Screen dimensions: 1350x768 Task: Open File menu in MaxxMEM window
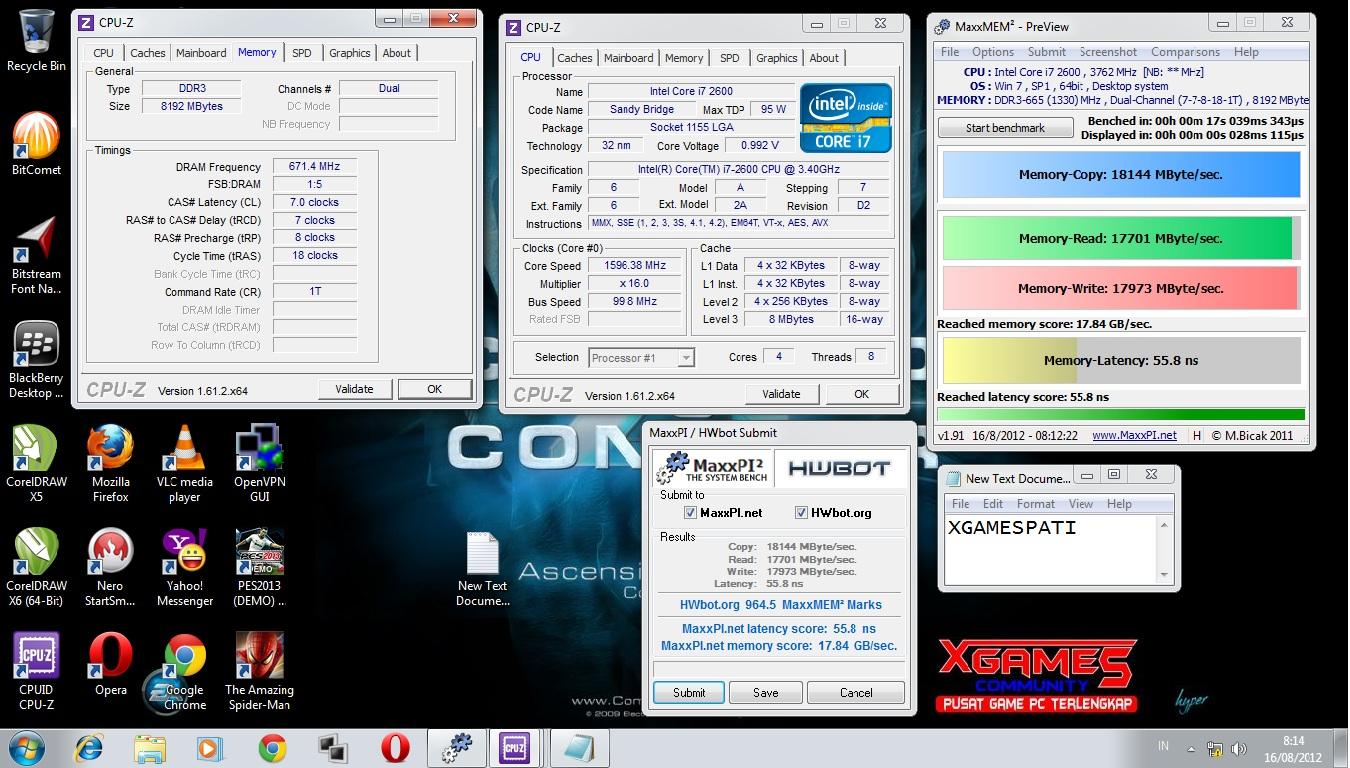pyautogui.click(x=950, y=52)
